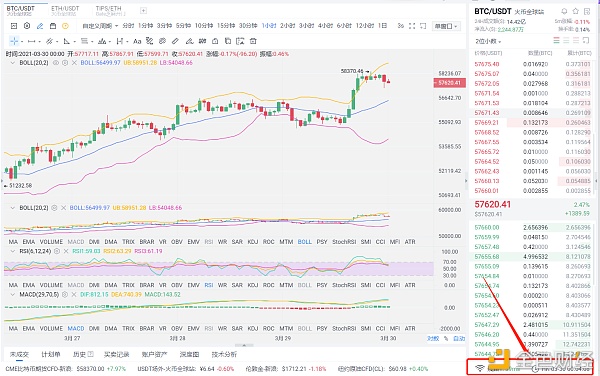Click the CME比特币期货CFD ticker at the bottom
The image size is (600, 376).
[x=65, y=369]
